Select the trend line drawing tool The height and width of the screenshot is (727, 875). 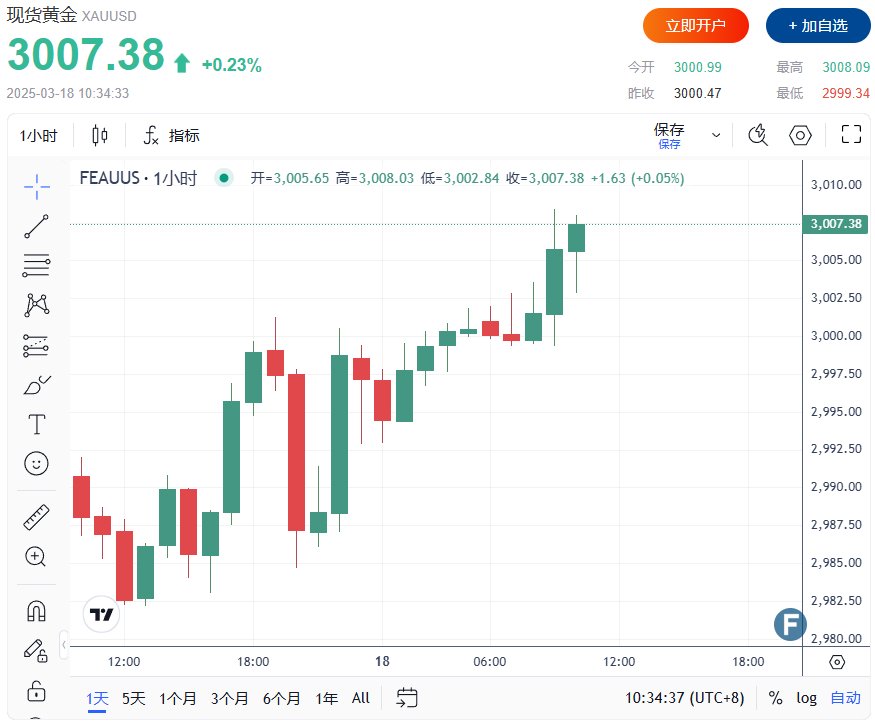click(x=37, y=226)
